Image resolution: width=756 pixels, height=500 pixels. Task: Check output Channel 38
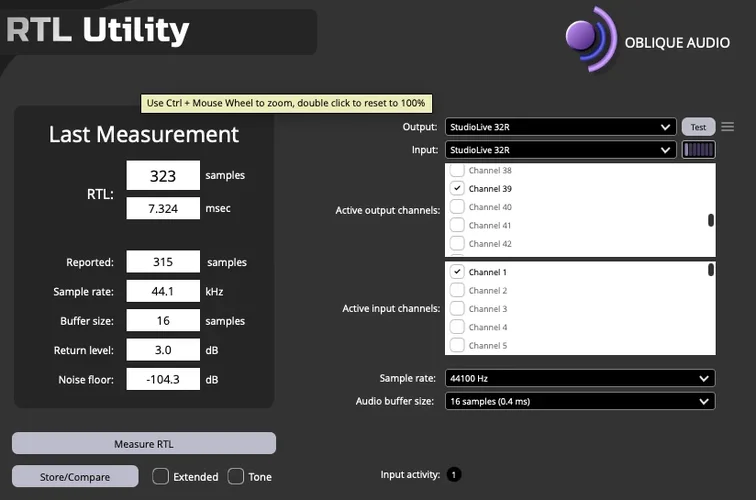coord(457,170)
